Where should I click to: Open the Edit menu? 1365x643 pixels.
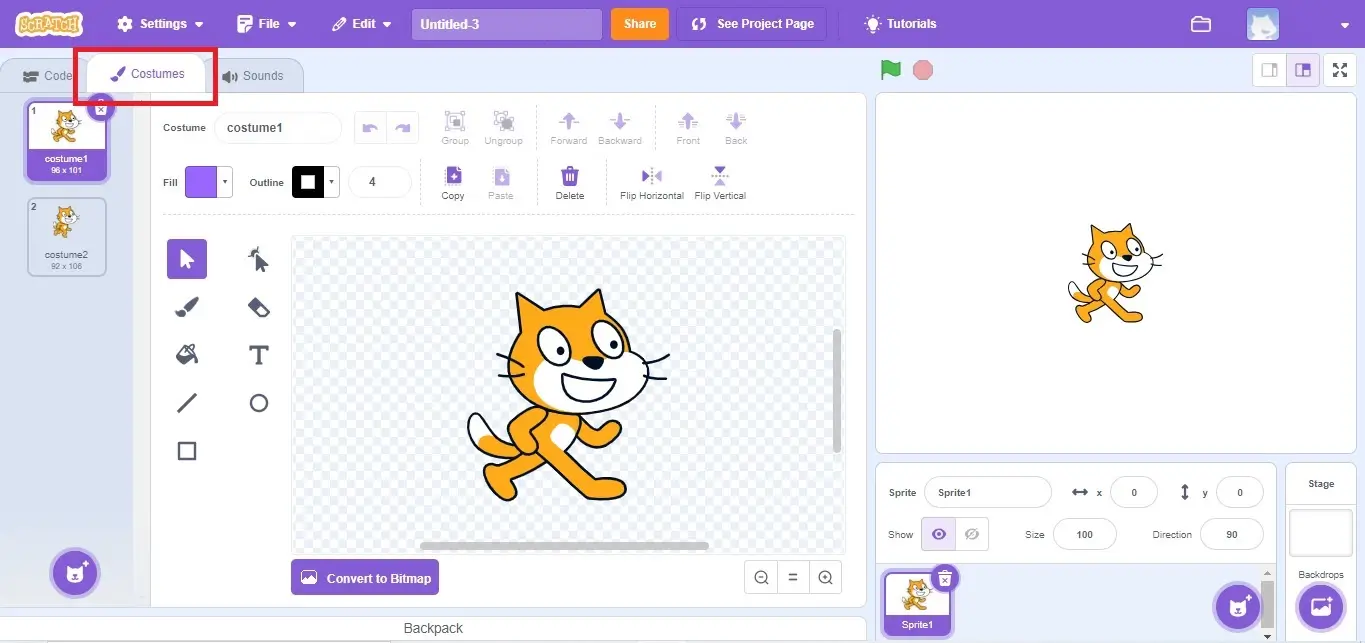click(361, 24)
